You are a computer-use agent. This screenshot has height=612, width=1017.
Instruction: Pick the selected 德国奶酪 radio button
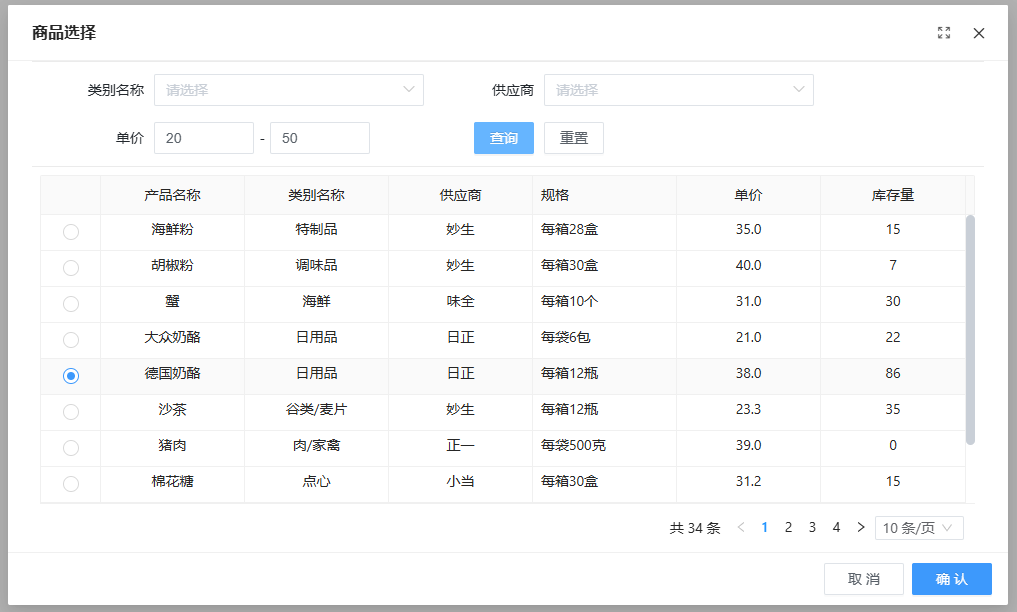[x=71, y=375]
